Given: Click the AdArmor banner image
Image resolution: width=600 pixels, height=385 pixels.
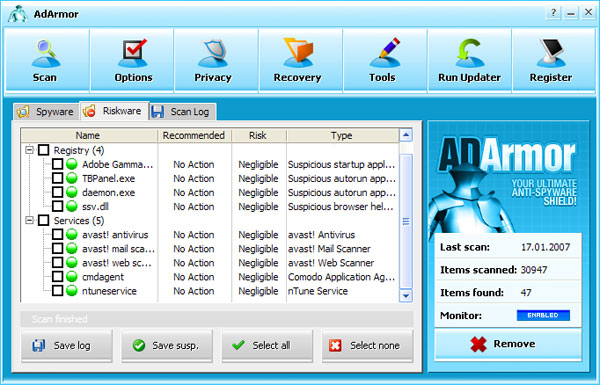Looking at the screenshot, I should [x=508, y=178].
